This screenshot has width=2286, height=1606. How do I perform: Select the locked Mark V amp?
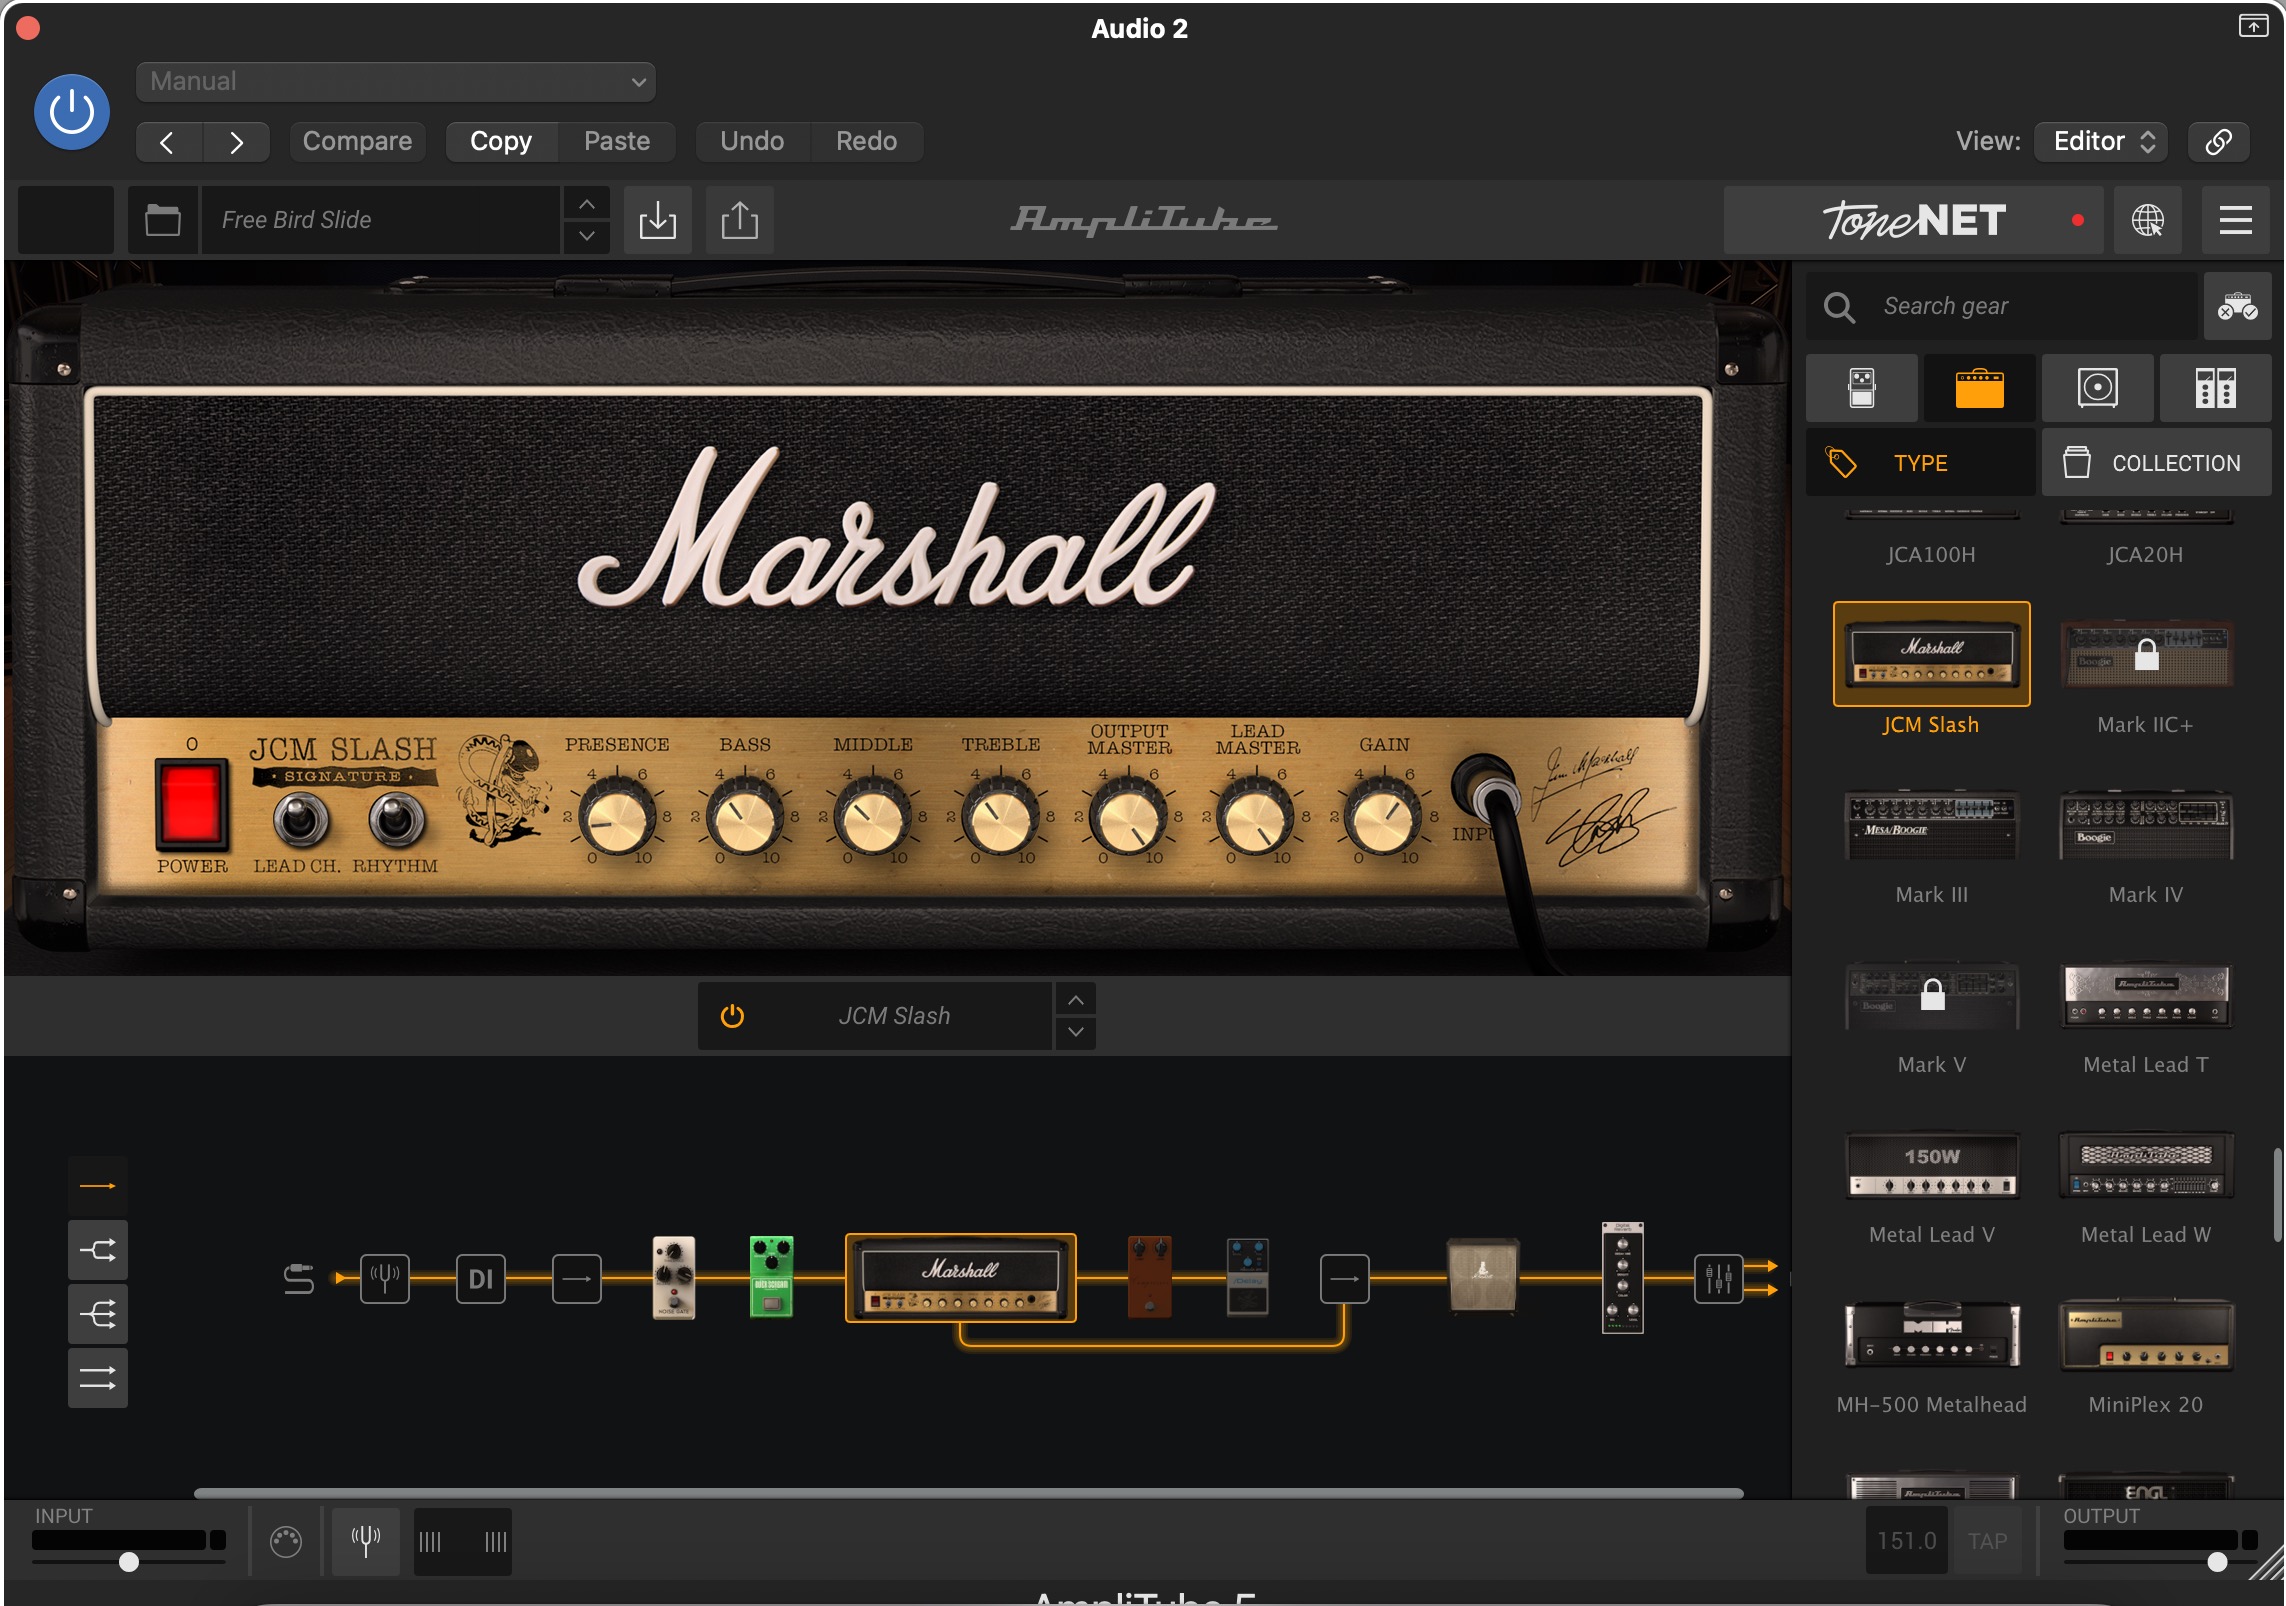(x=1931, y=996)
